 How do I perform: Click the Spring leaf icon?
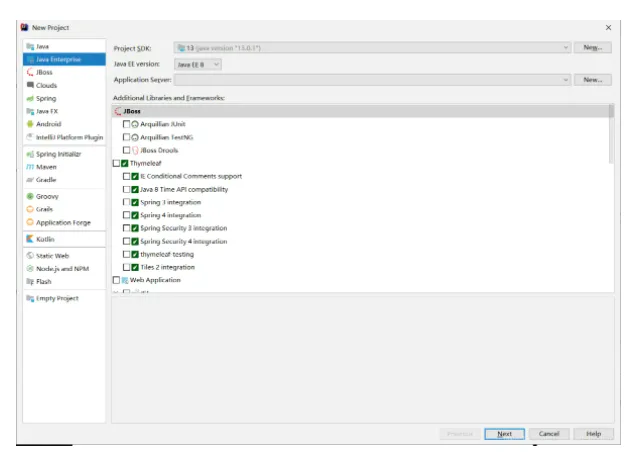pyautogui.click(x=30, y=98)
